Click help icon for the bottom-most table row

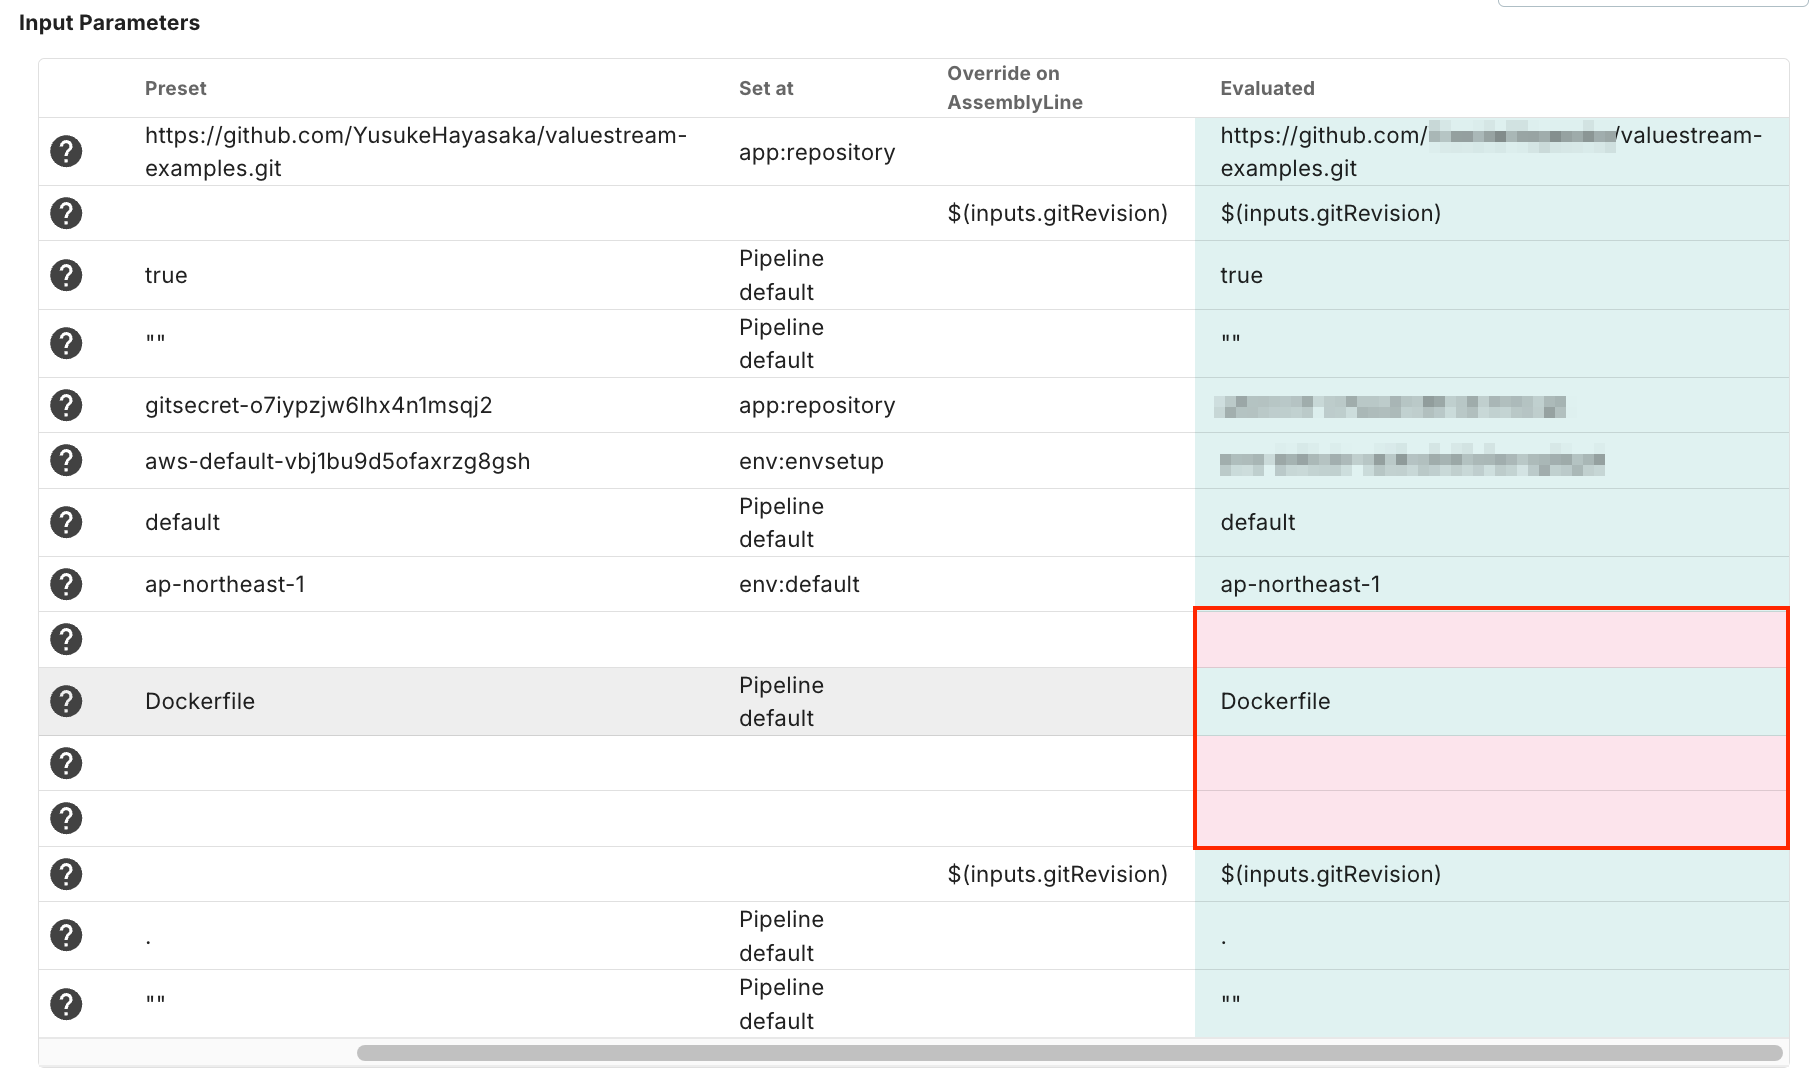66,1004
